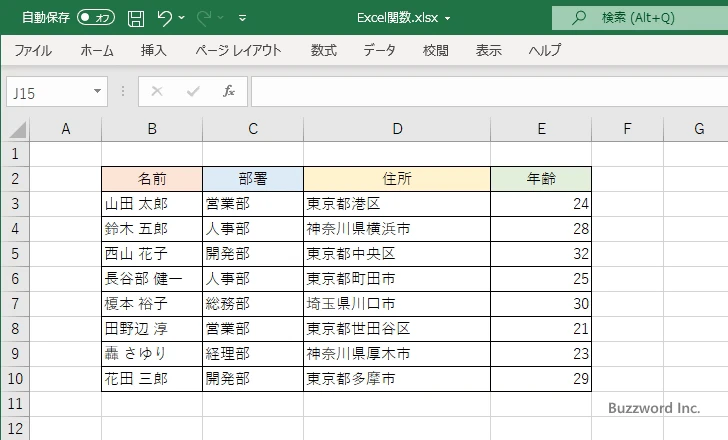The image size is (728, 440).
Task: Select the 東京都町田市 cell
Action: coord(397,279)
